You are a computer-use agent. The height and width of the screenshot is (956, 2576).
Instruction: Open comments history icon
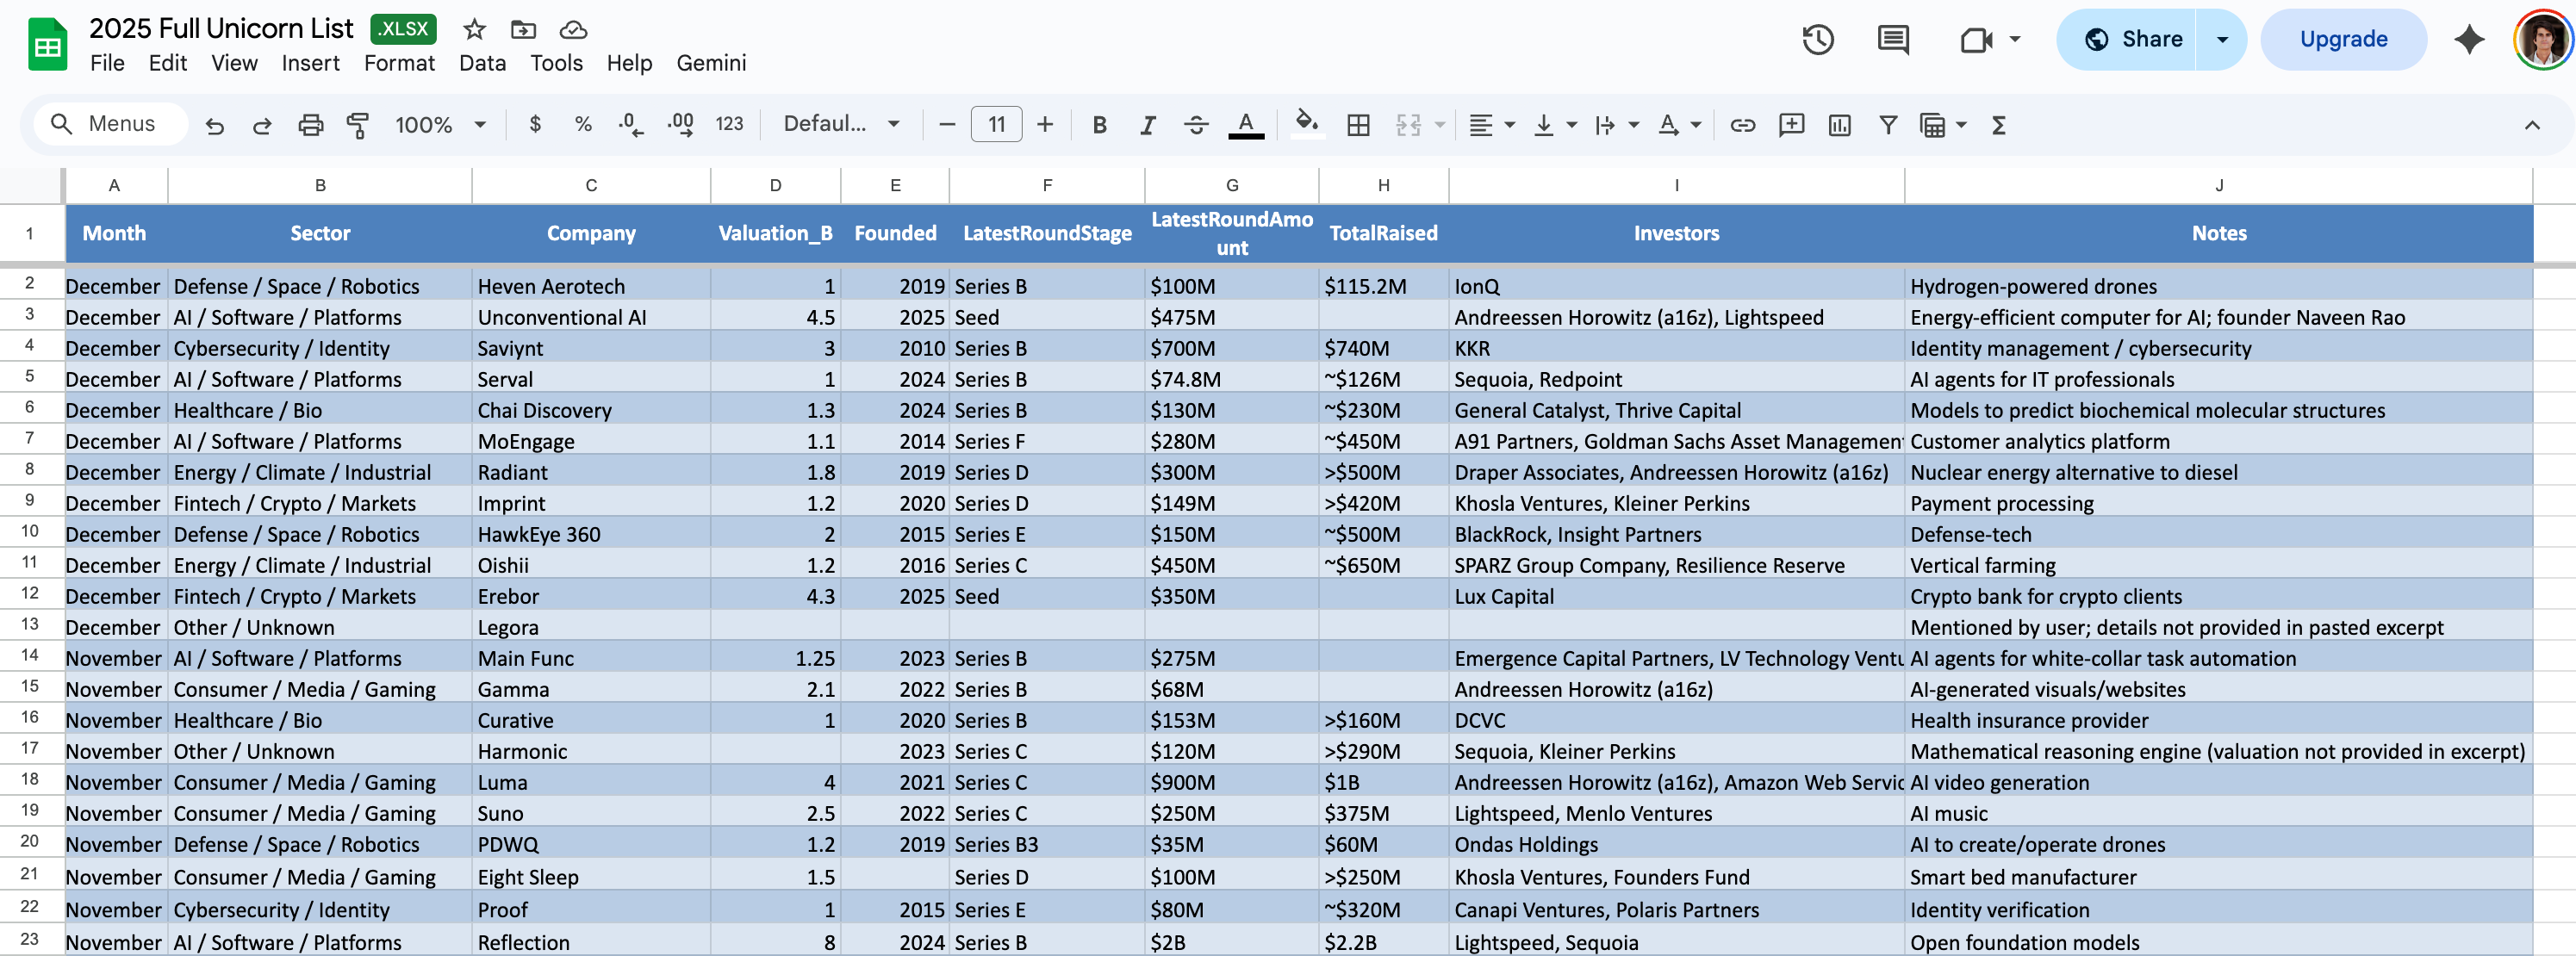pos(1892,40)
